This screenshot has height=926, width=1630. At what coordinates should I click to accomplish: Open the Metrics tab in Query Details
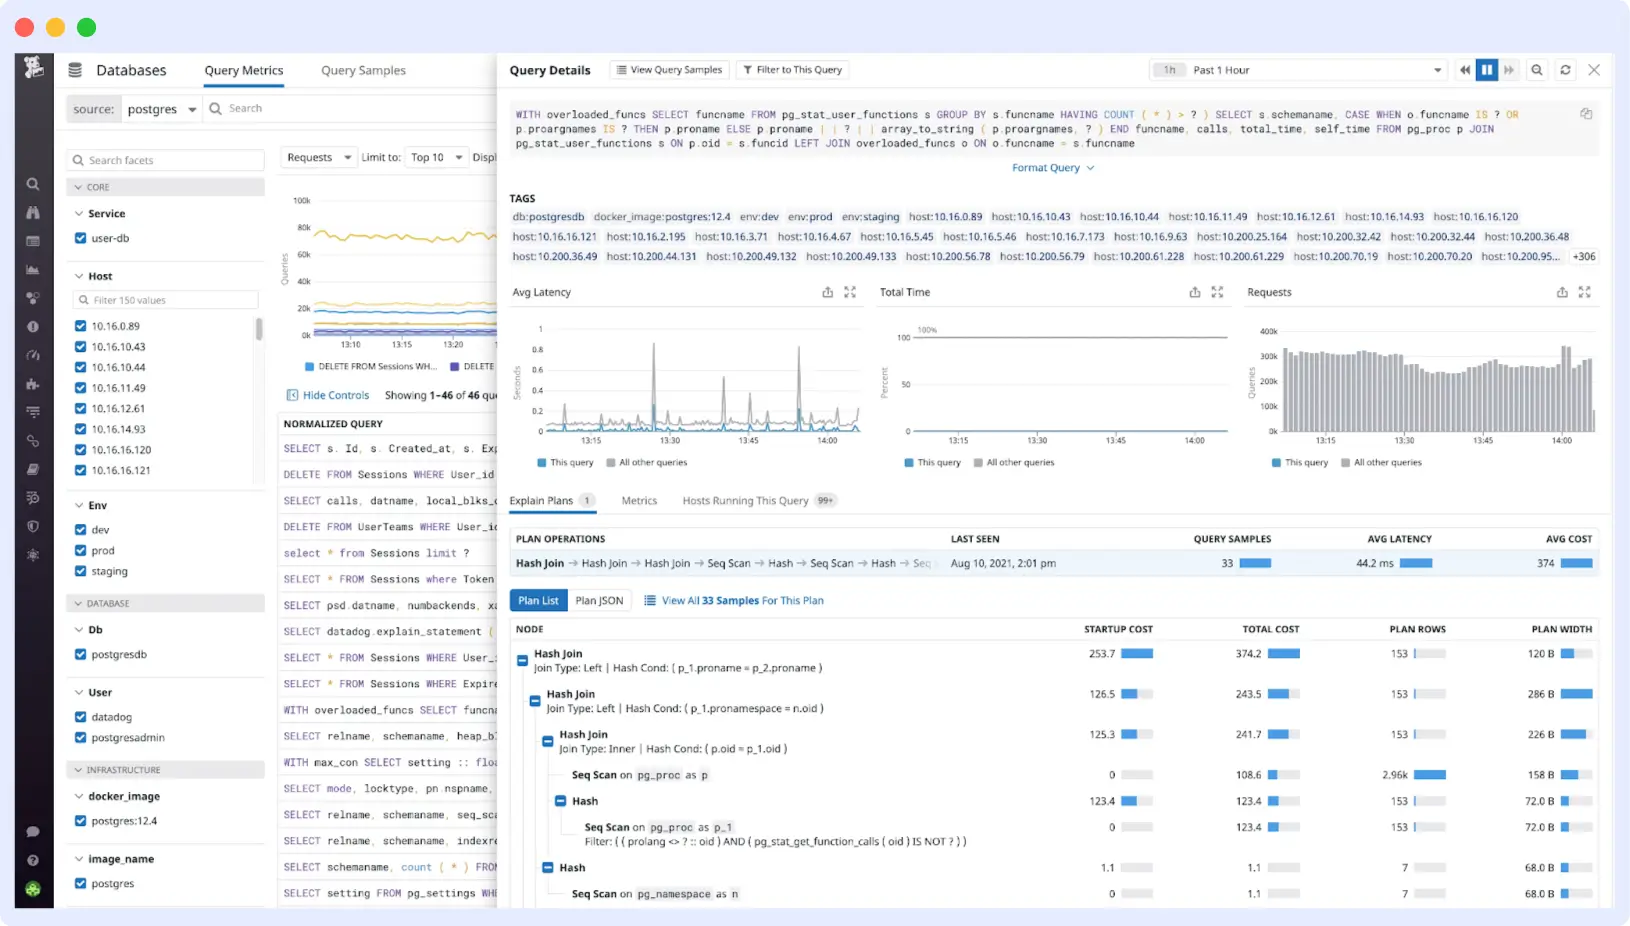pos(639,500)
